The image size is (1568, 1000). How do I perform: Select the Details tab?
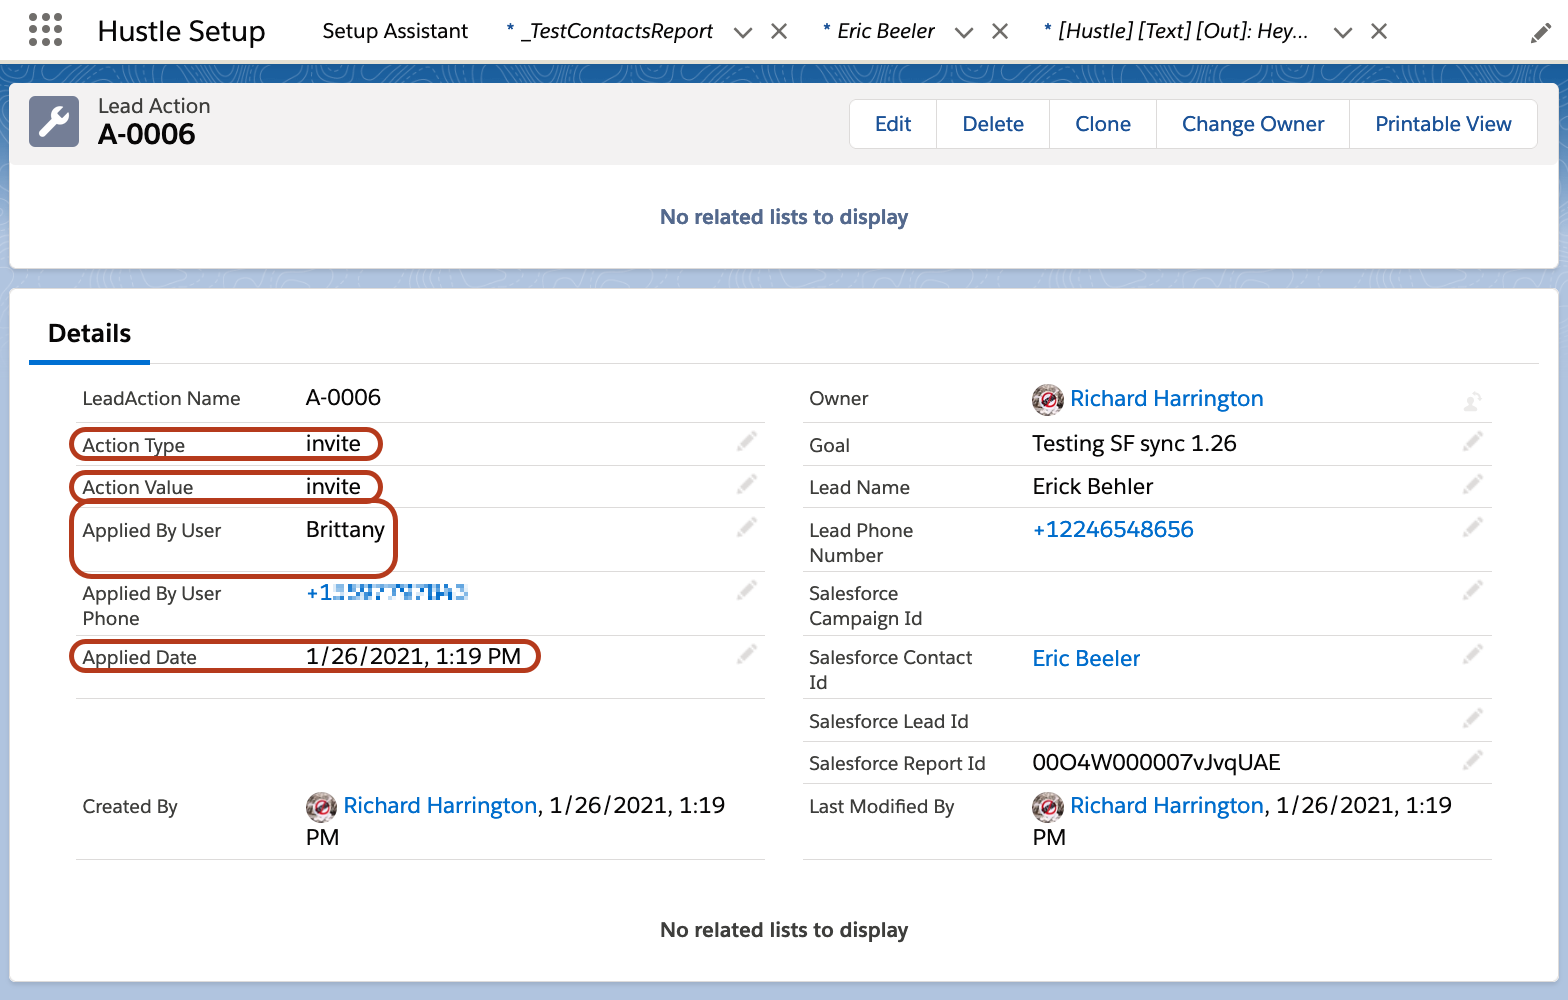[x=90, y=333]
